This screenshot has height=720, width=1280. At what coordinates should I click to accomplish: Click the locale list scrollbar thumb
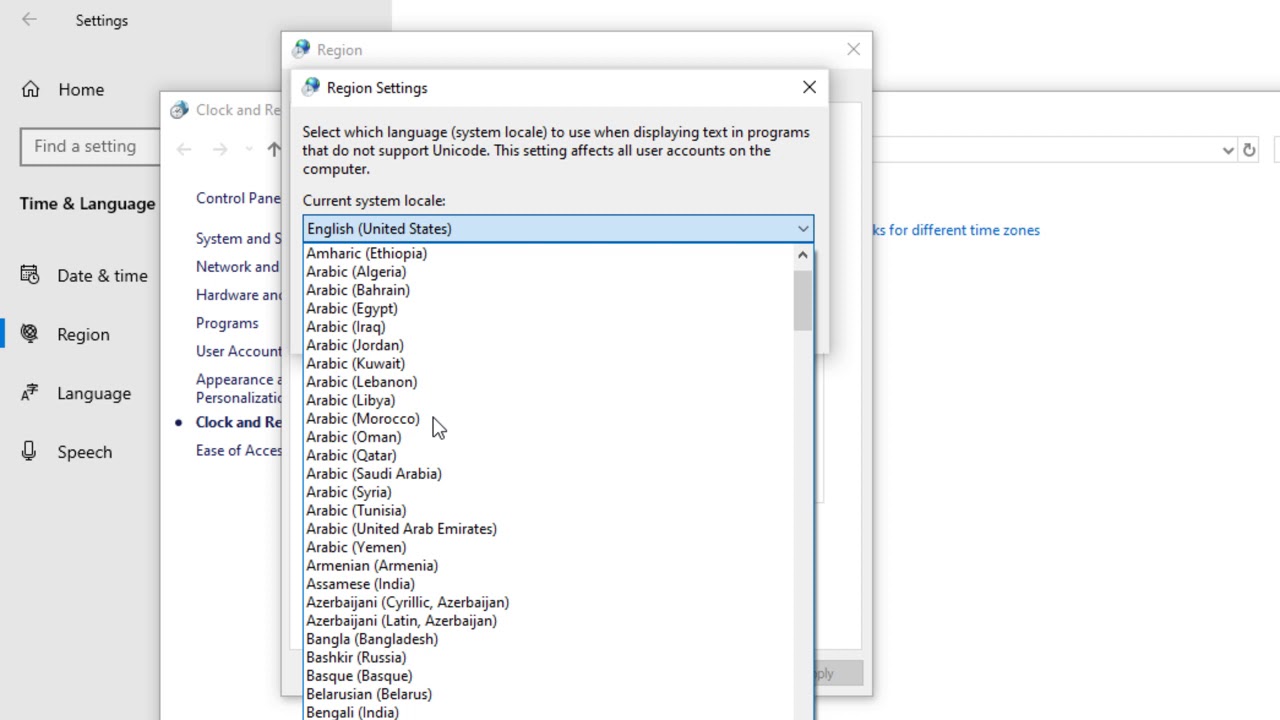(802, 300)
